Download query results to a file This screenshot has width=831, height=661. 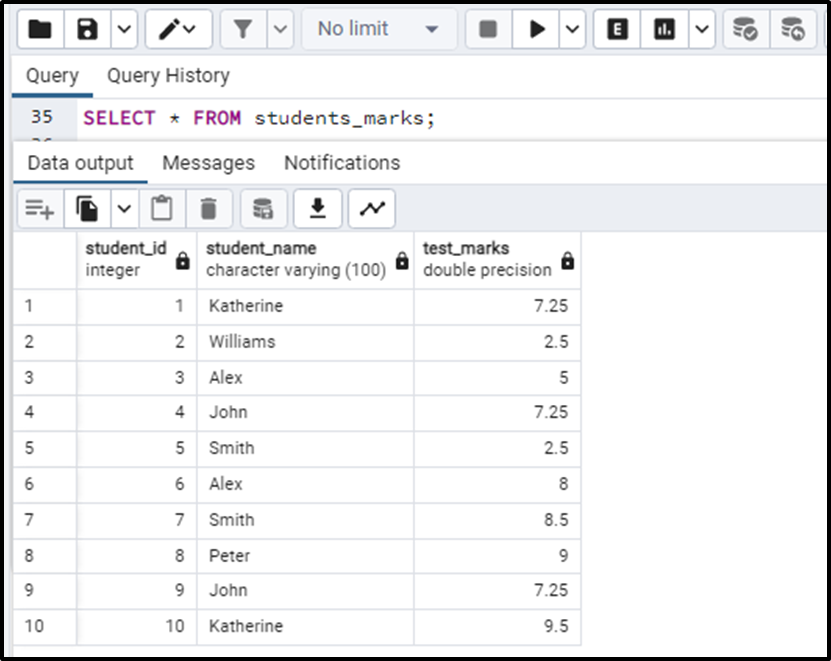point(319,208)
